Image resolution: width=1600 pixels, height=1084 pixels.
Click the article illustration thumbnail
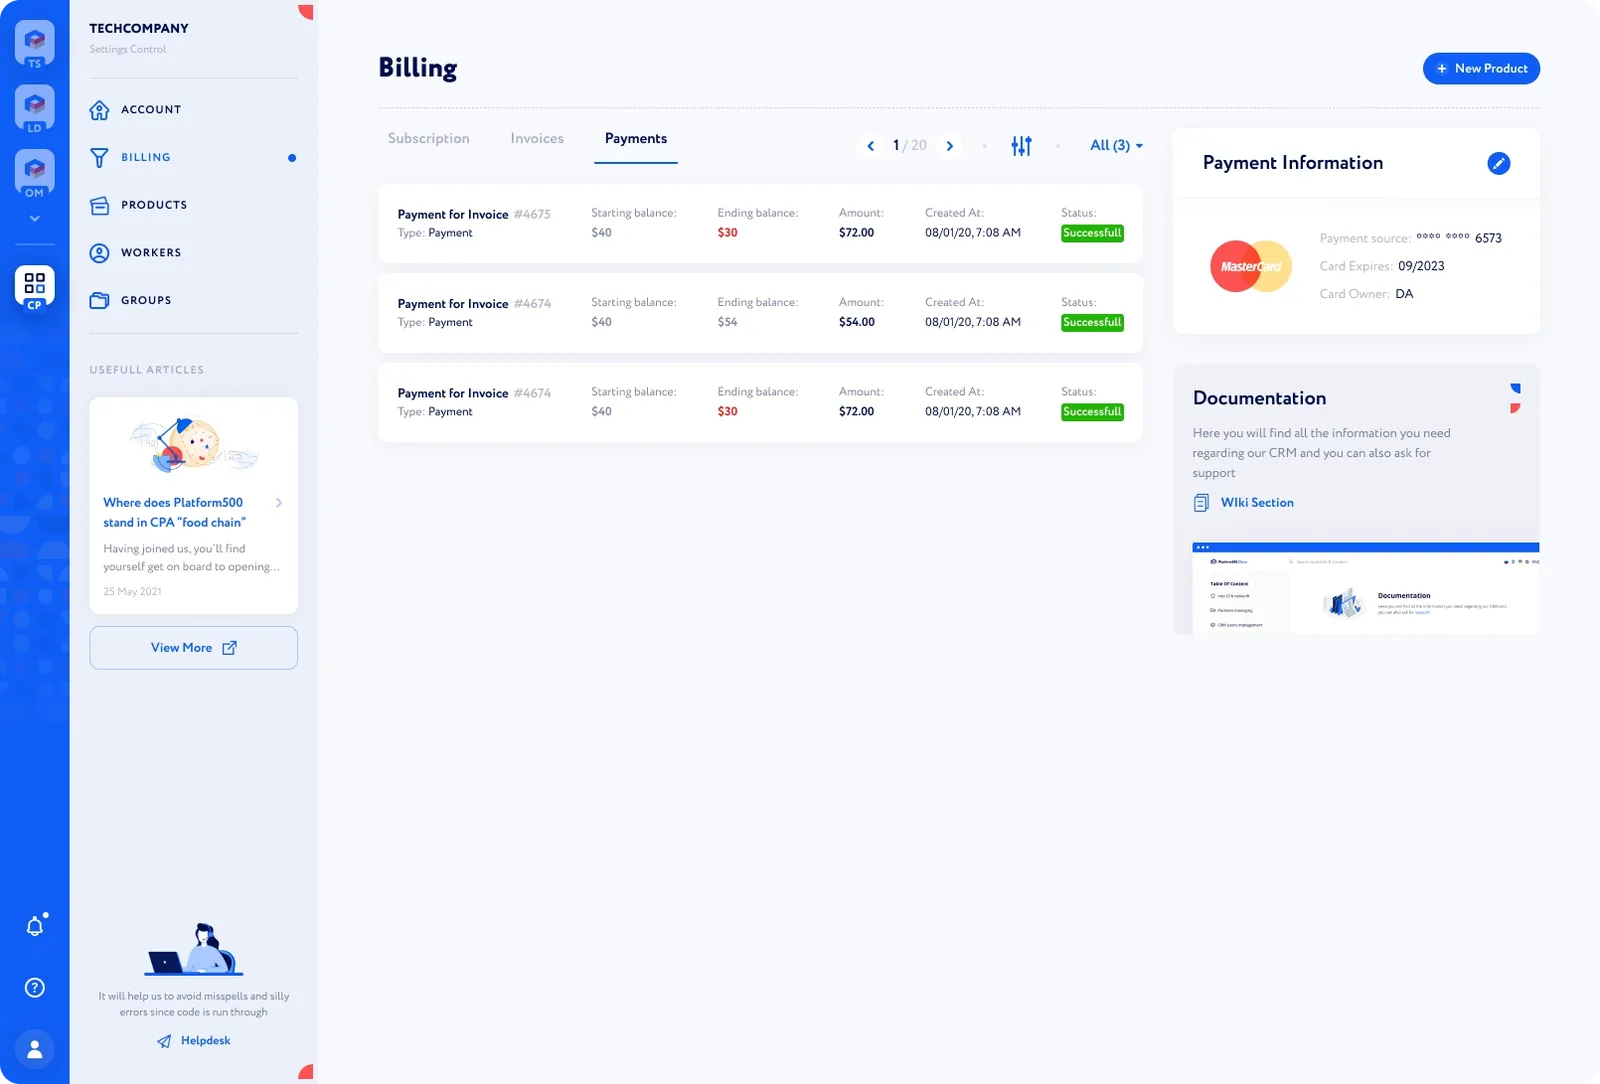(x=194, y=445)
